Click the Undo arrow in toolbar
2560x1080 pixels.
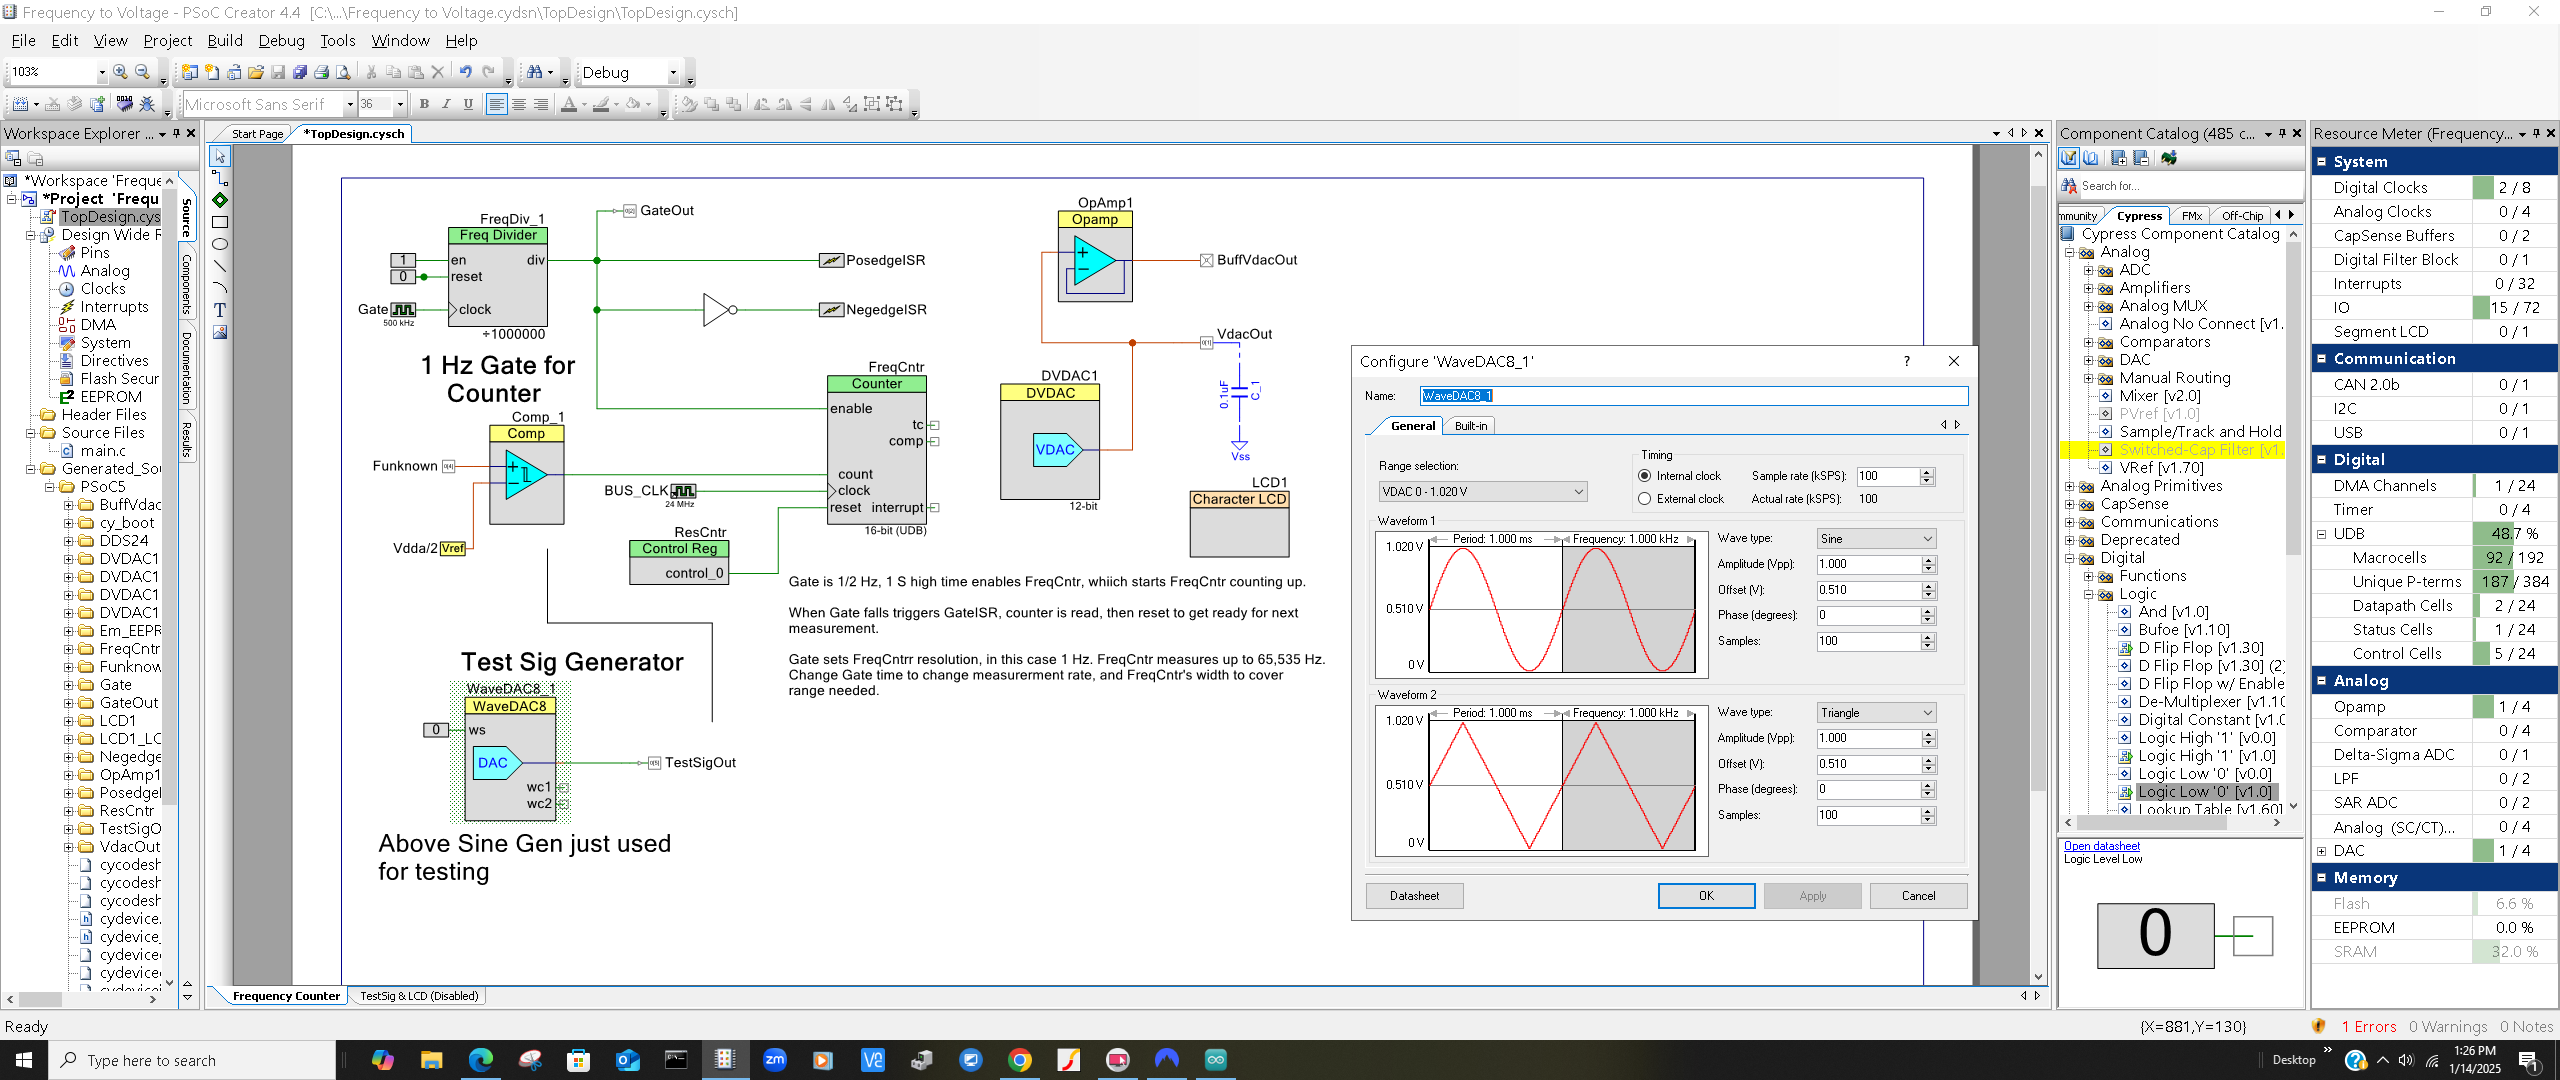click(x=465, y=72)
